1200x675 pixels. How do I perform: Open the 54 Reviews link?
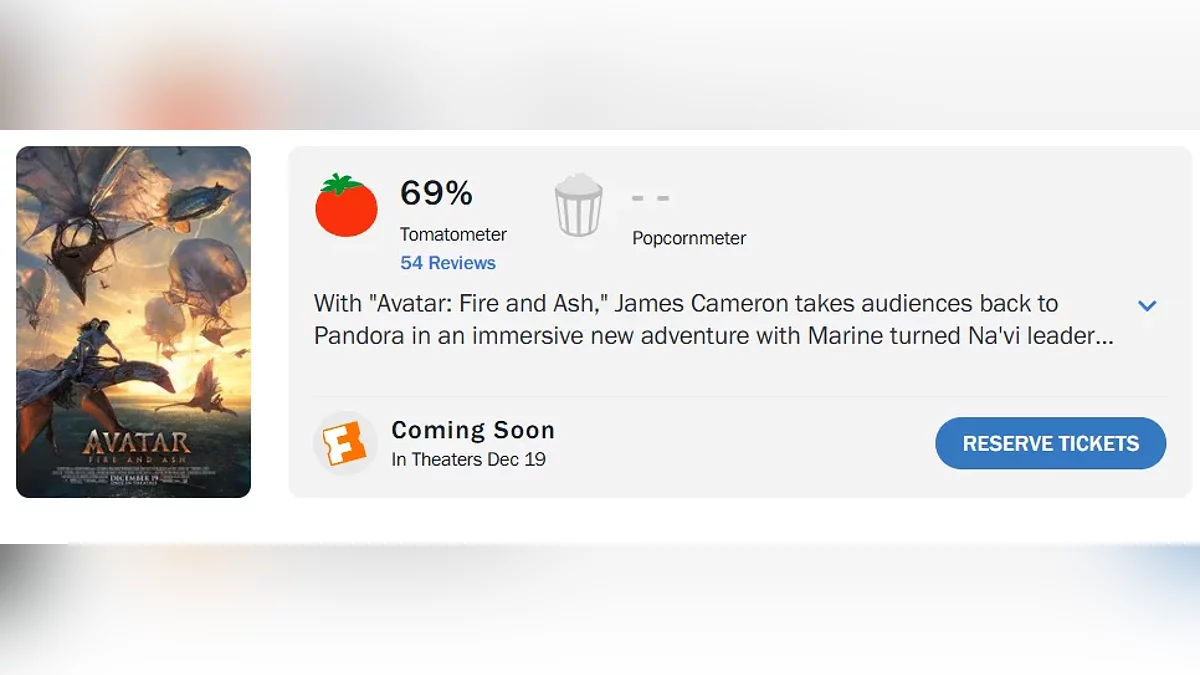[448, 263]
